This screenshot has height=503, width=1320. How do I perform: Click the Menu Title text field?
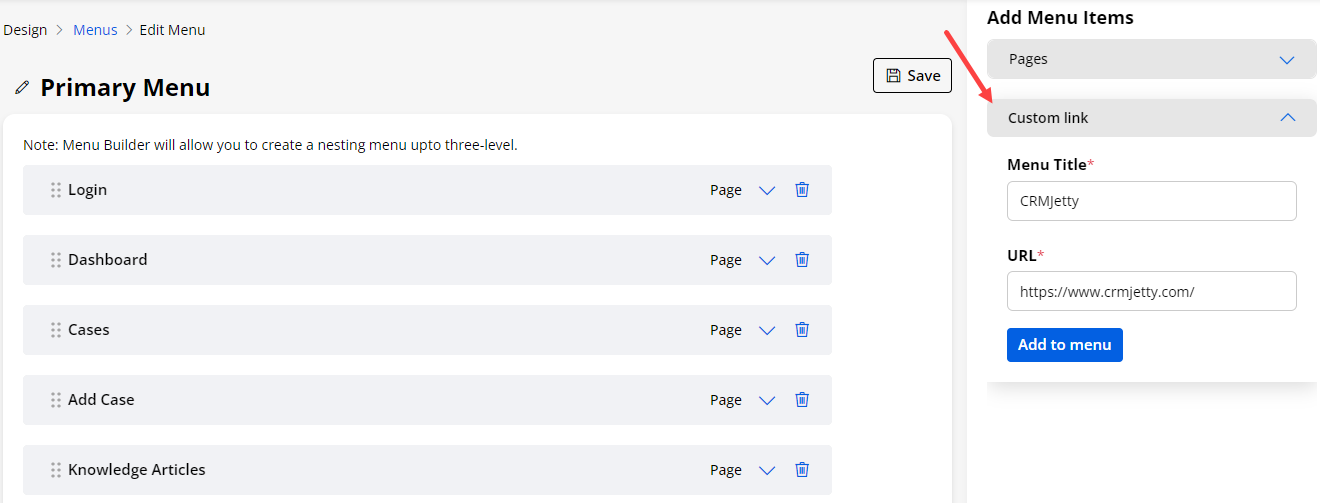[x=1151, y=201]
